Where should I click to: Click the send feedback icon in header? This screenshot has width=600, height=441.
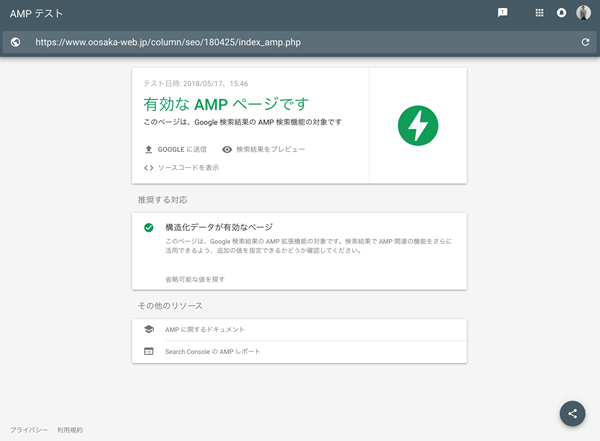tap(502, 13)
